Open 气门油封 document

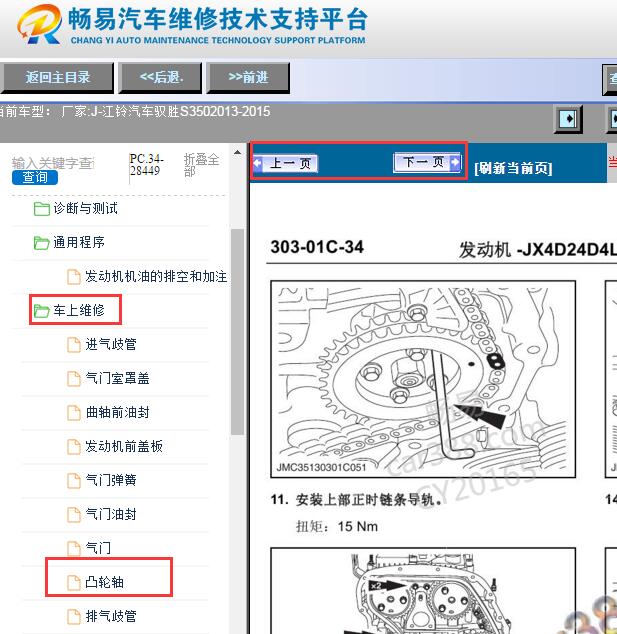(x=111, y=514)
